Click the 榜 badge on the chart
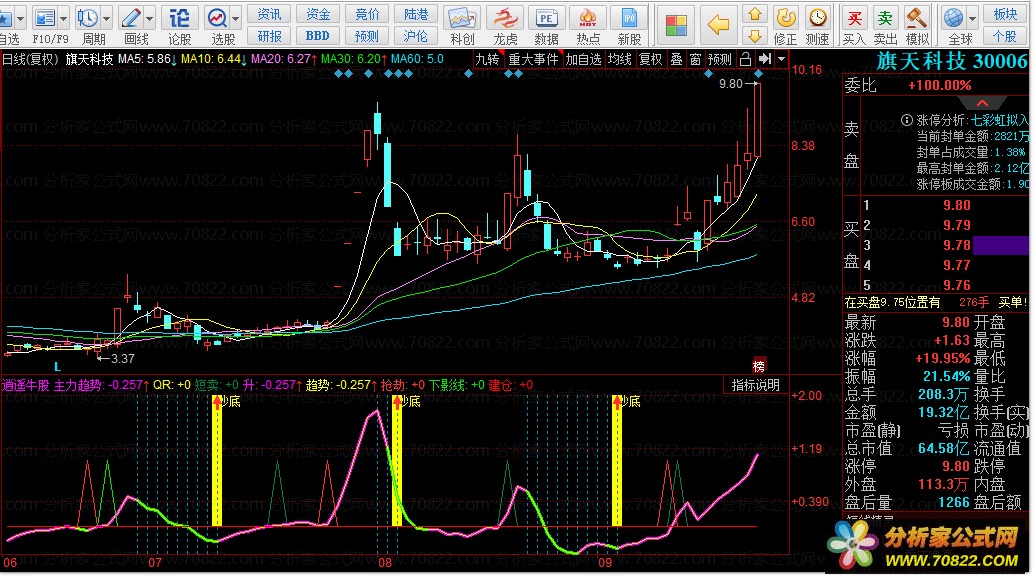1035x577 pixels. [x=758, y=366]
